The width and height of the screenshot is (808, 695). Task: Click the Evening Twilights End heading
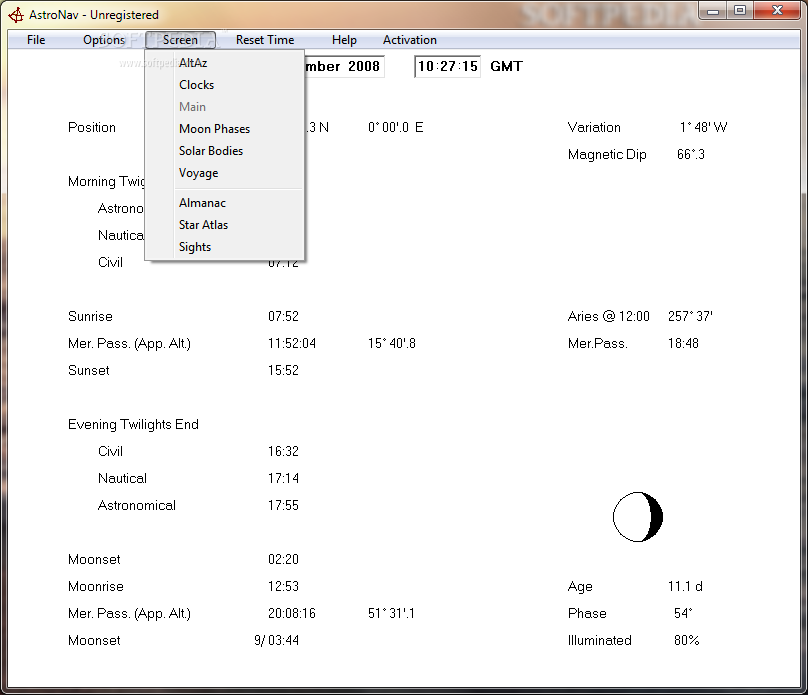pyautogui.click(x=133, y=425)
